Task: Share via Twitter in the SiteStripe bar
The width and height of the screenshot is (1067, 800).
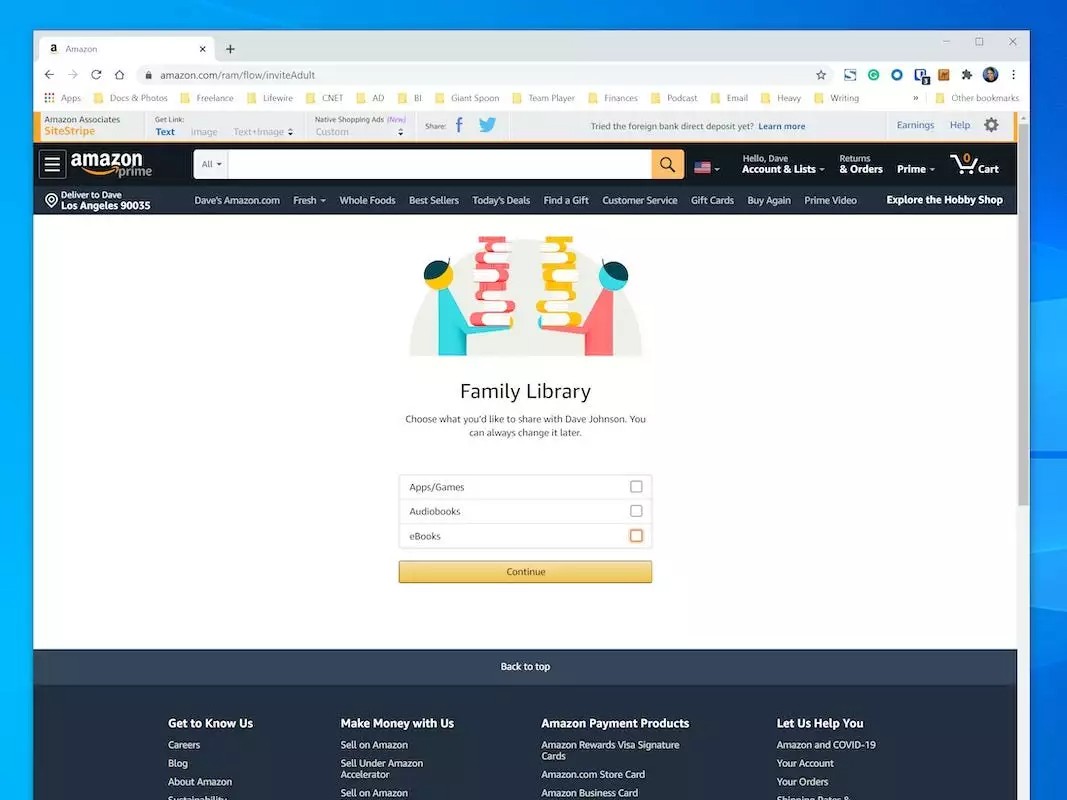Action: 486,125
